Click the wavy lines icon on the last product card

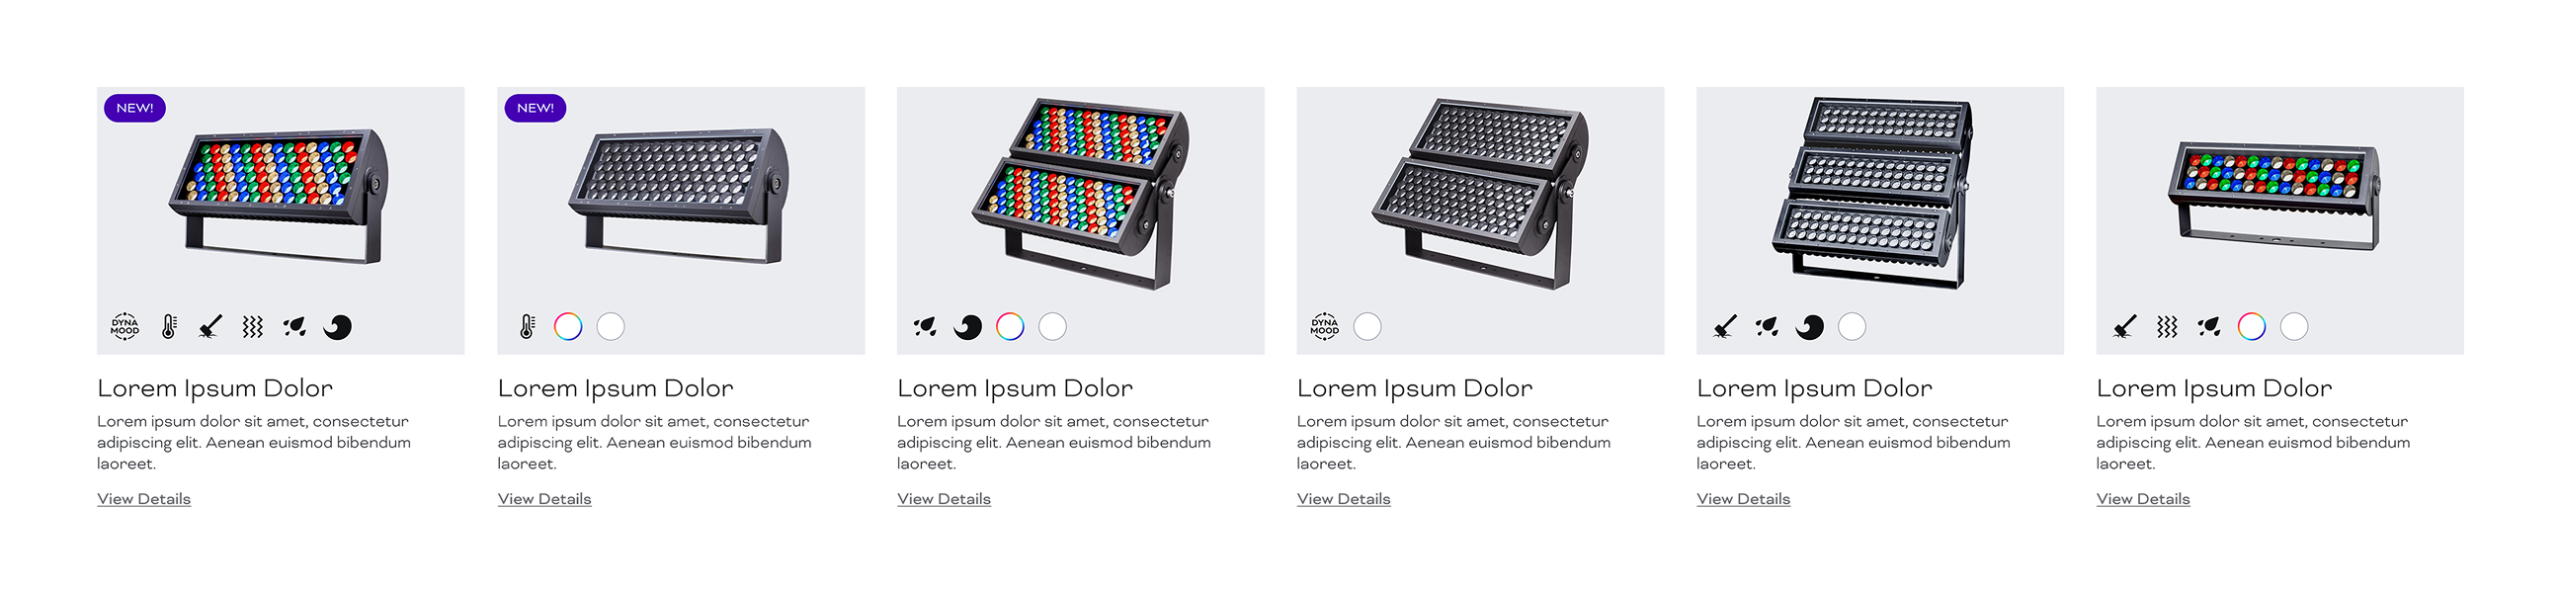pyautogui.click(x=2166, y=326)
